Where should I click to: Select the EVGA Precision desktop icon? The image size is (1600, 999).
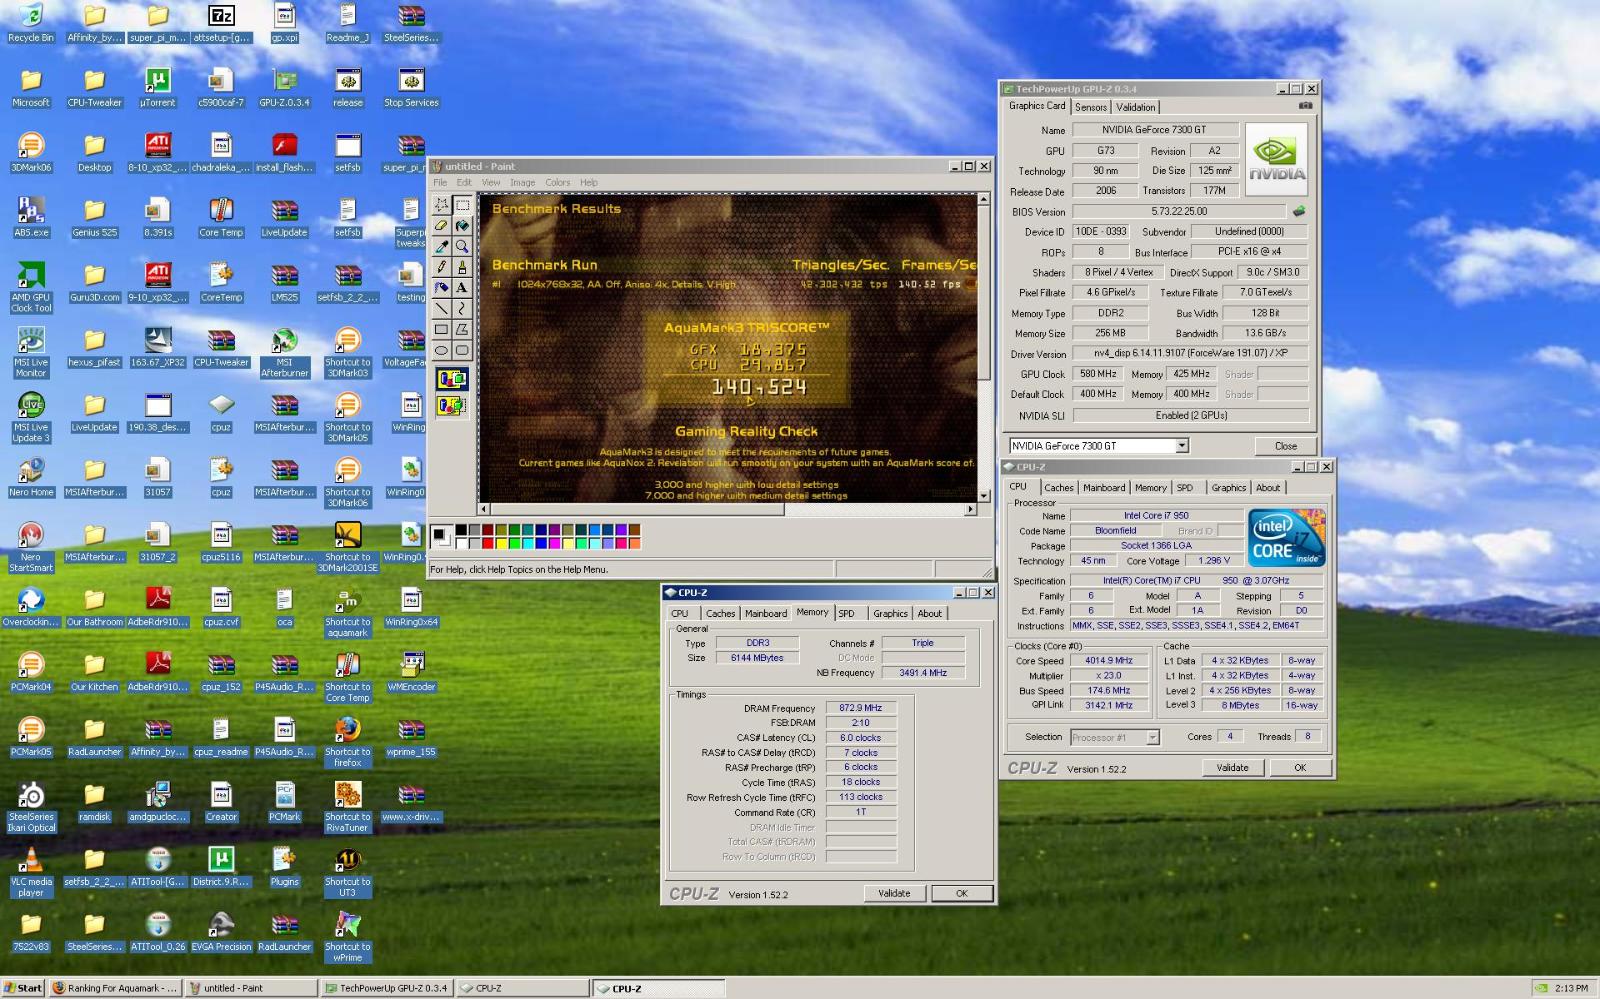[221, 932]
